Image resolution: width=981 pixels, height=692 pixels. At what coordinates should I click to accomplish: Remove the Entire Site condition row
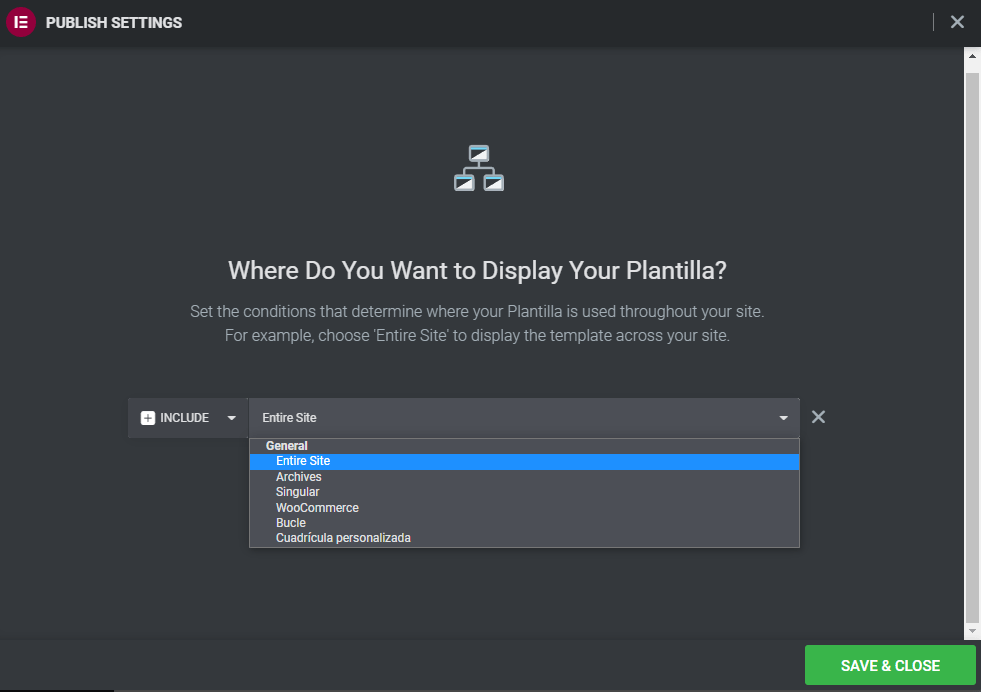point(818,417)
